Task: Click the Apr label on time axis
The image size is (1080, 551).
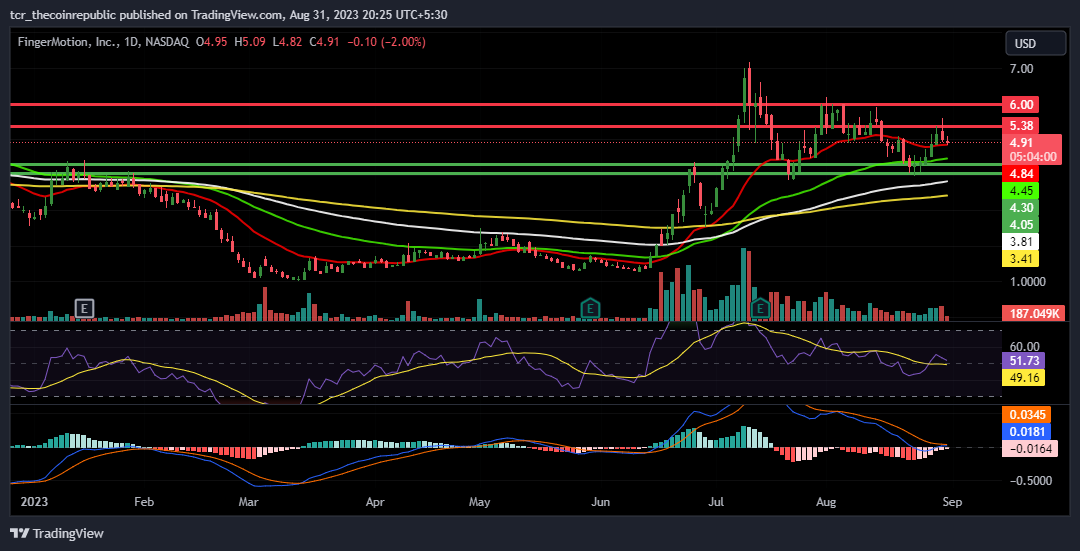Action: 375,501
